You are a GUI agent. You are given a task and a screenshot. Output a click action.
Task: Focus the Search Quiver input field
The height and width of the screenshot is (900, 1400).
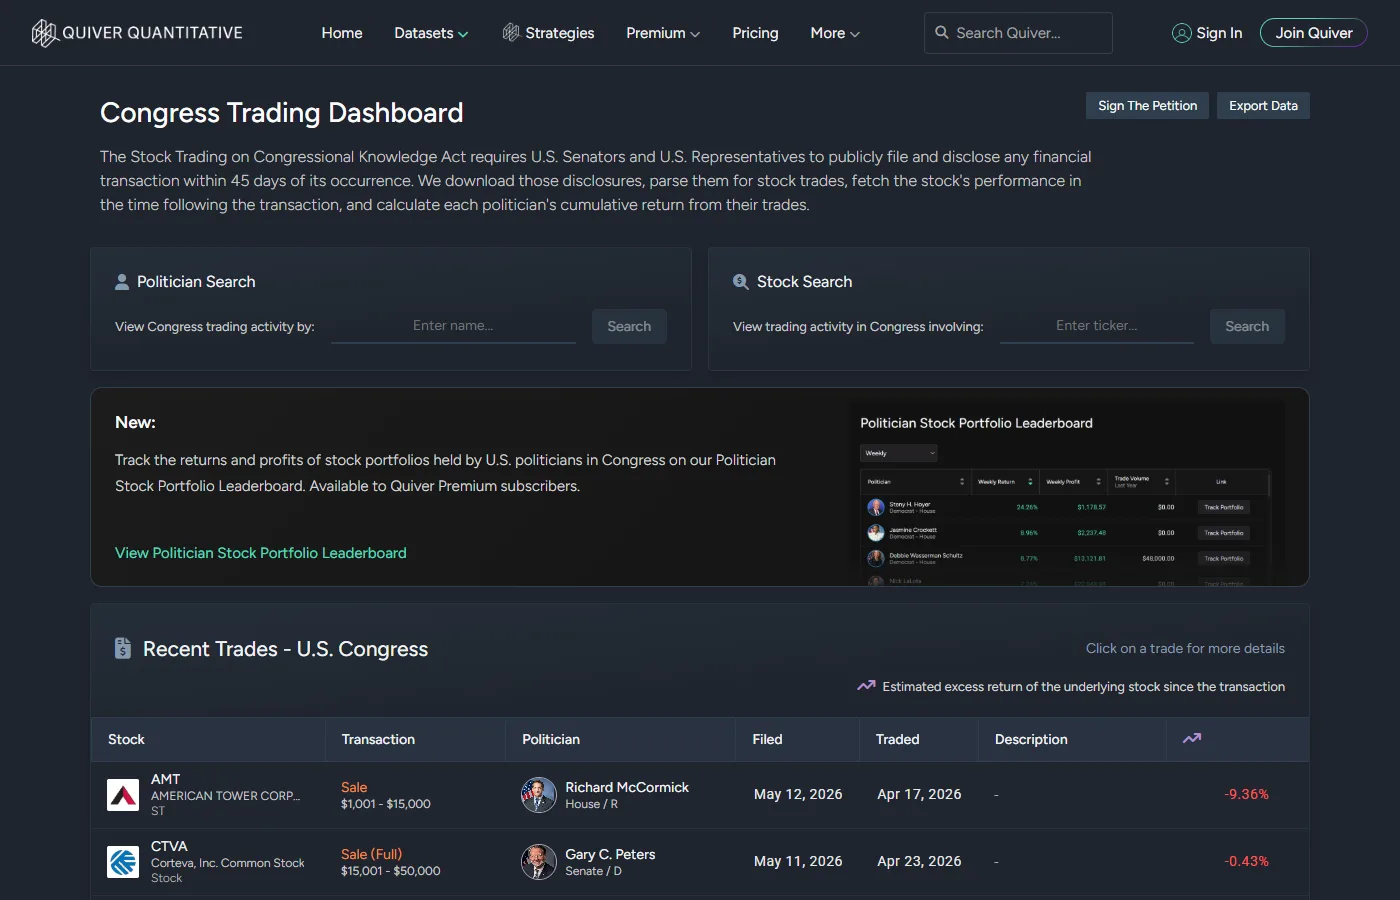tap(1018, 33)
